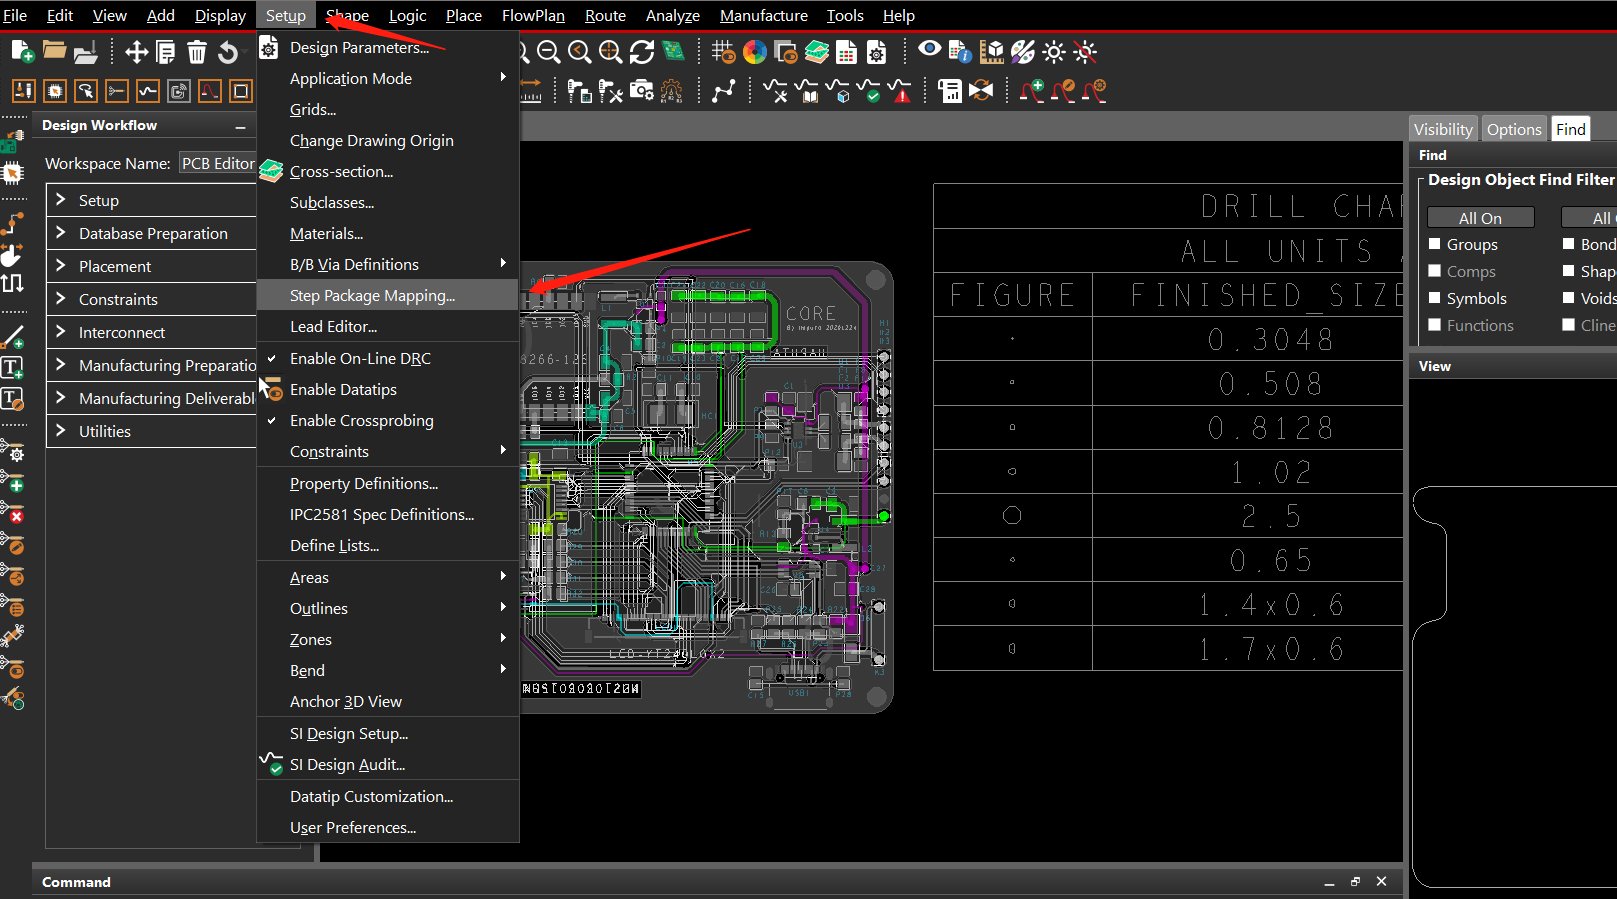Check the Voids checkbox
This screenshot has width=1617, height=899.
click(x=1569, y=298)
